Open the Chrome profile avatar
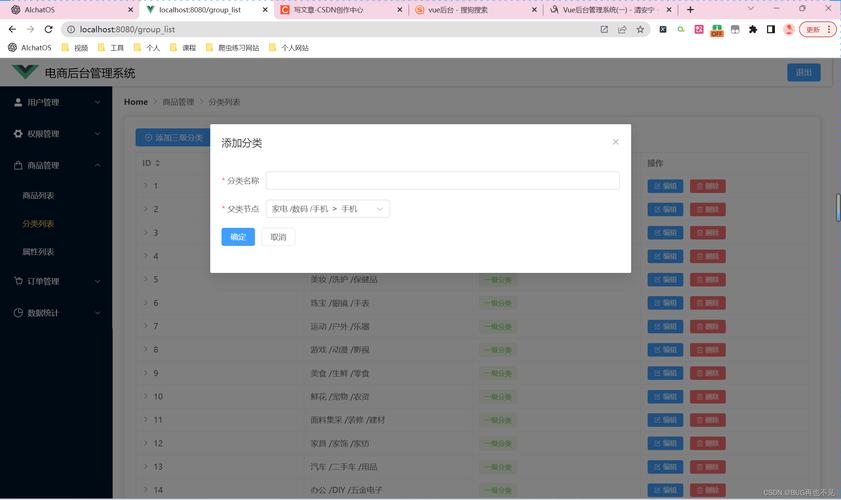Viewport: 841px width, 500px height. [x=788, y=30]
